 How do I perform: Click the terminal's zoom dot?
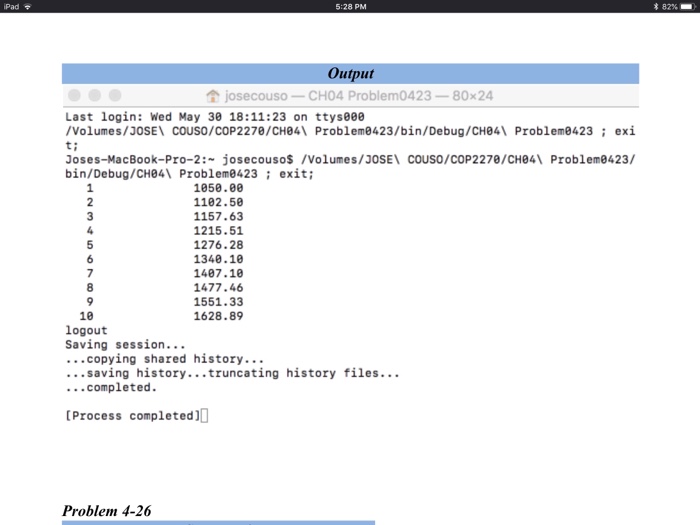(115, 96)
